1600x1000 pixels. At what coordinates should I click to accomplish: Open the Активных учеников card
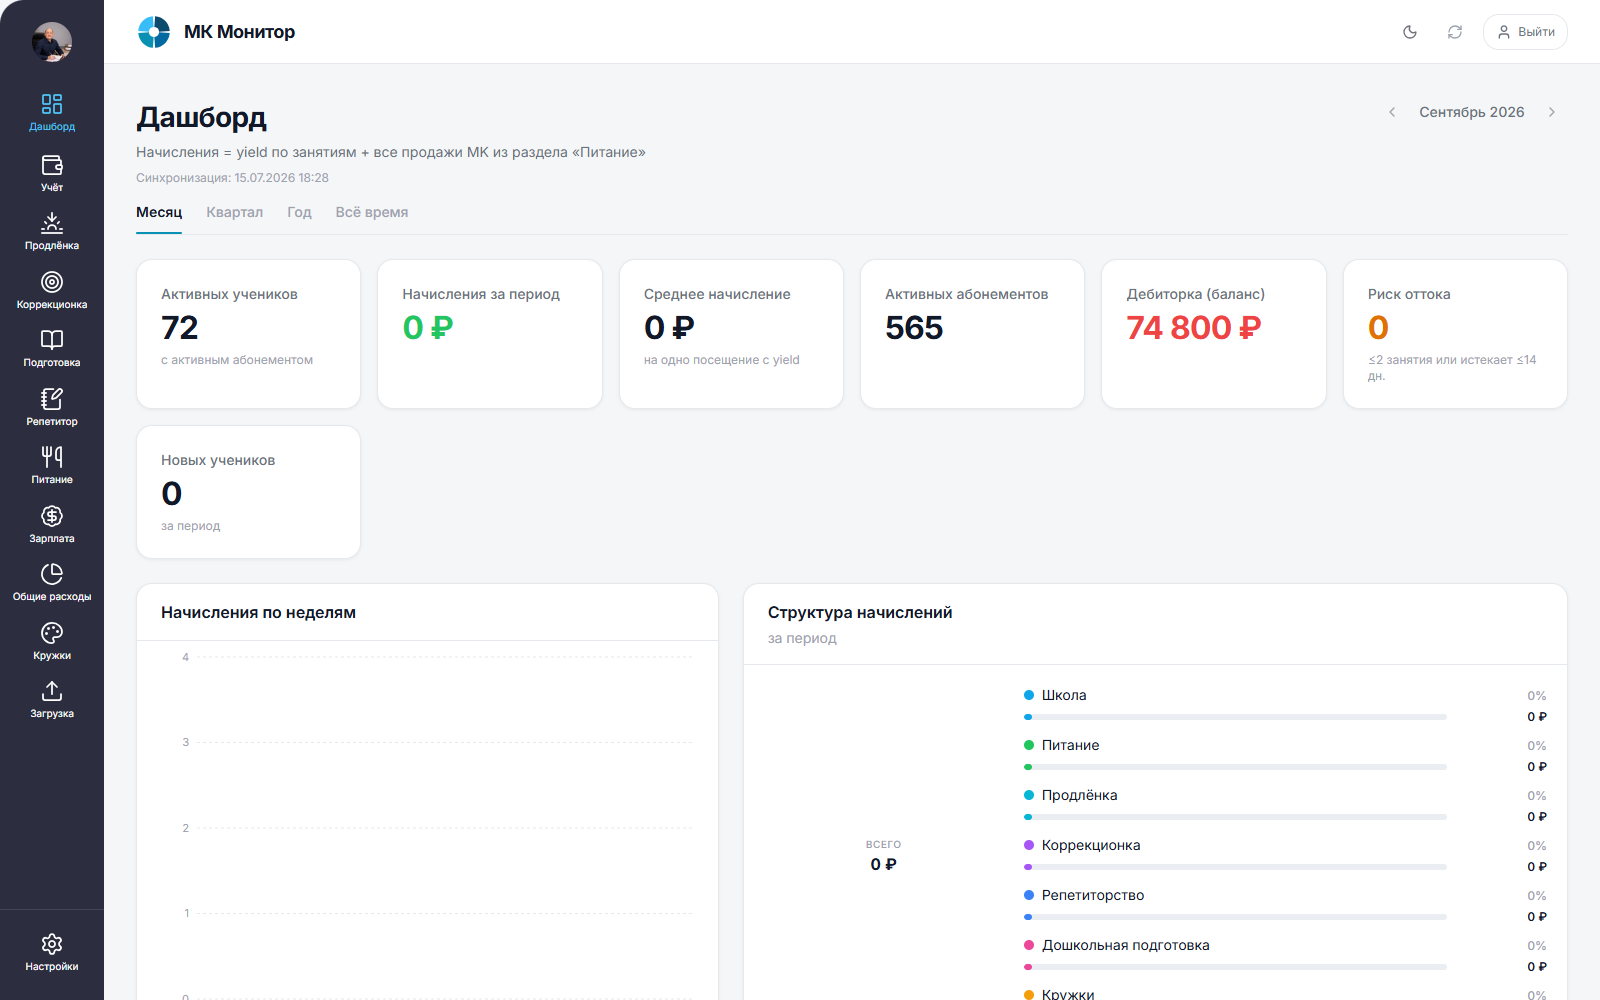coord(248,334)
